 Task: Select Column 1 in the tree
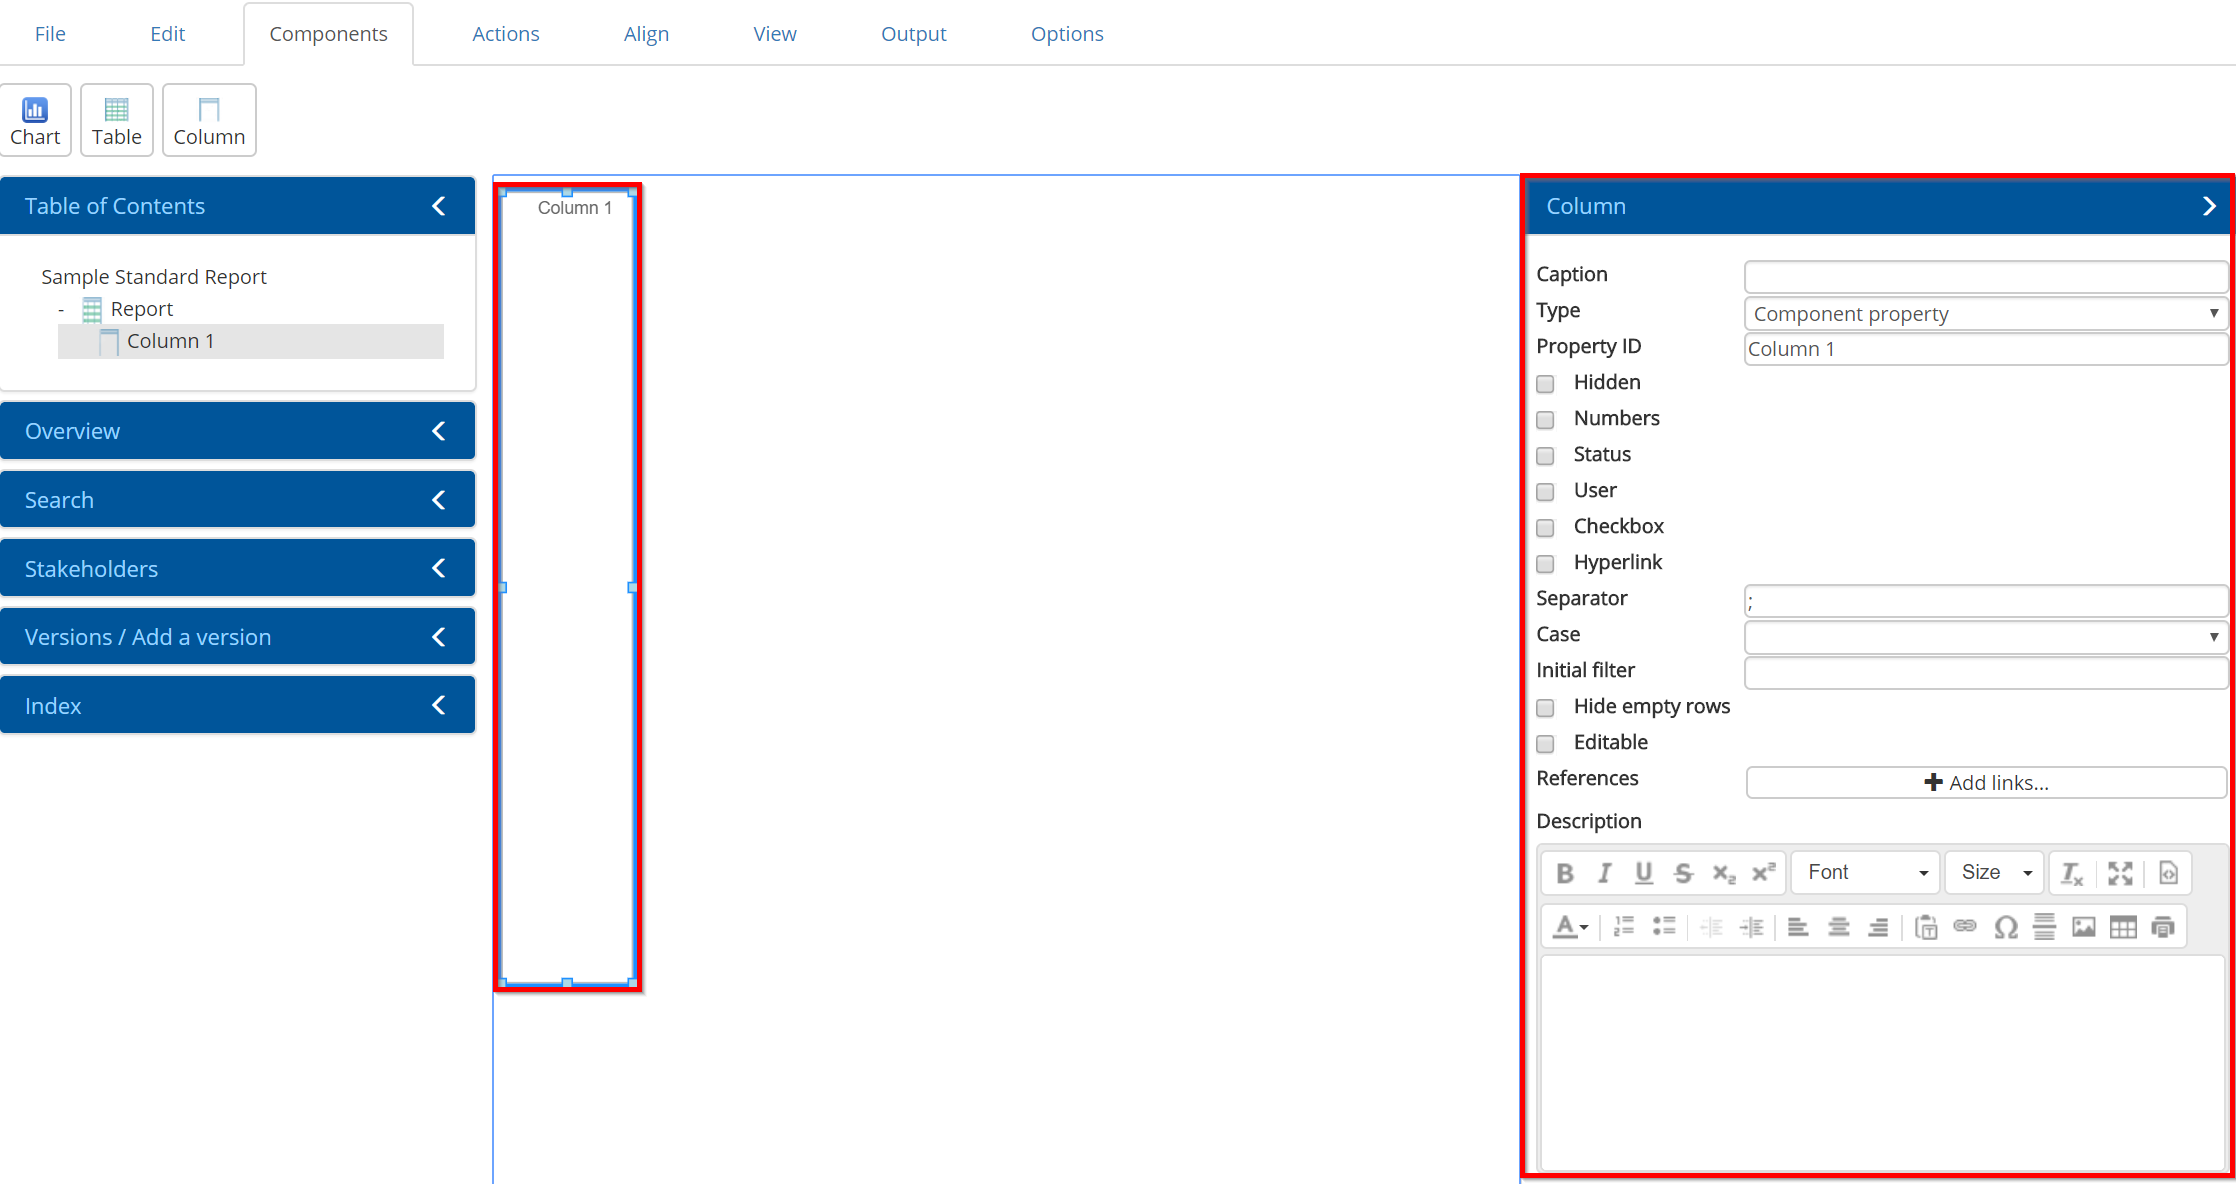pos(170,341)
